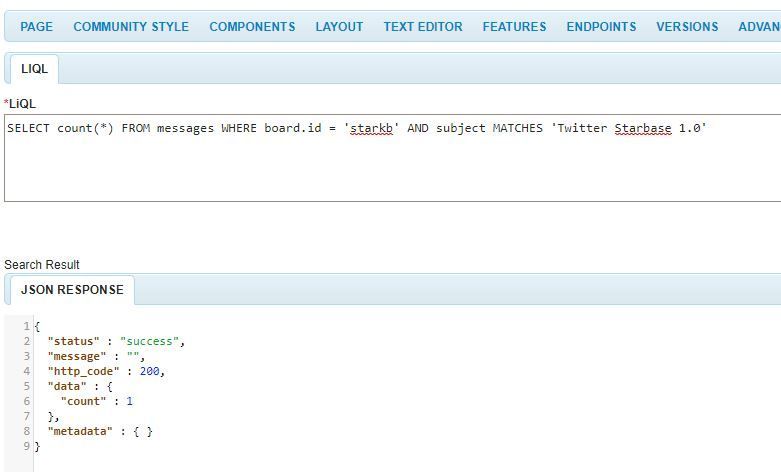The height and width of the screenshot is (472, 781).
Task: Select the LAYOUT tab
Action: 339,26
